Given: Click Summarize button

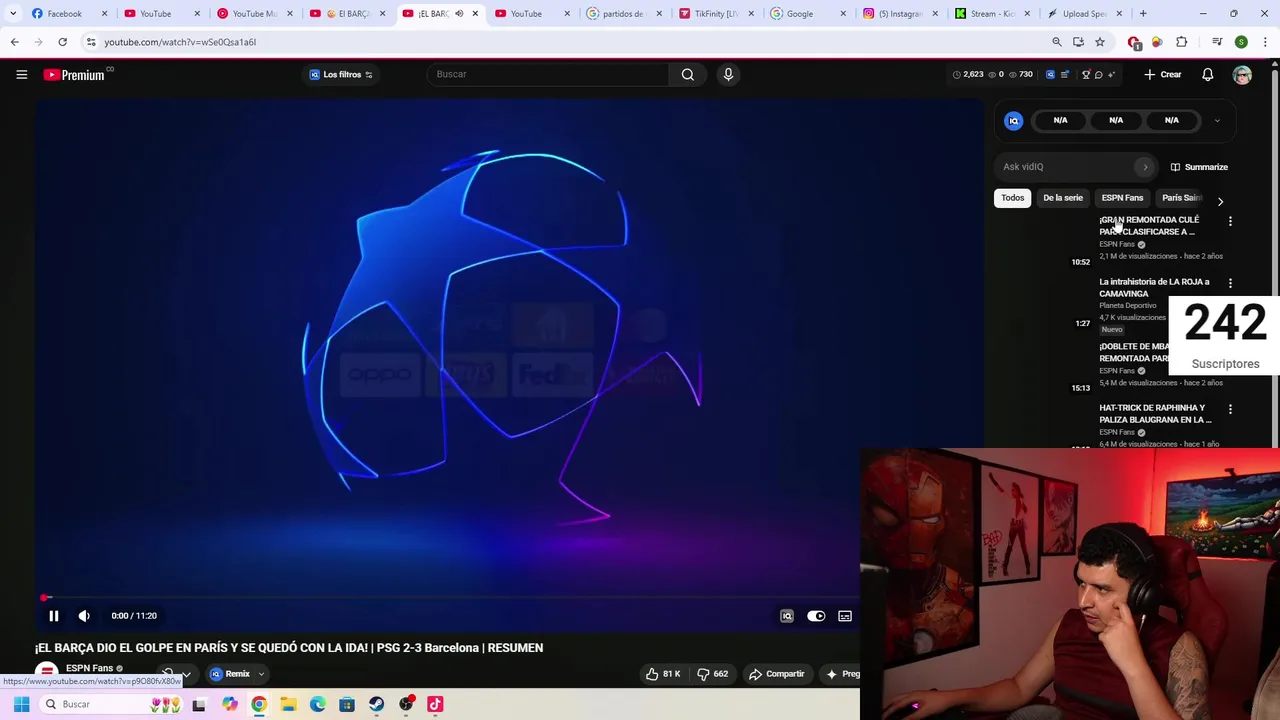Looking at the screenshot, I should coord(1199,167).
